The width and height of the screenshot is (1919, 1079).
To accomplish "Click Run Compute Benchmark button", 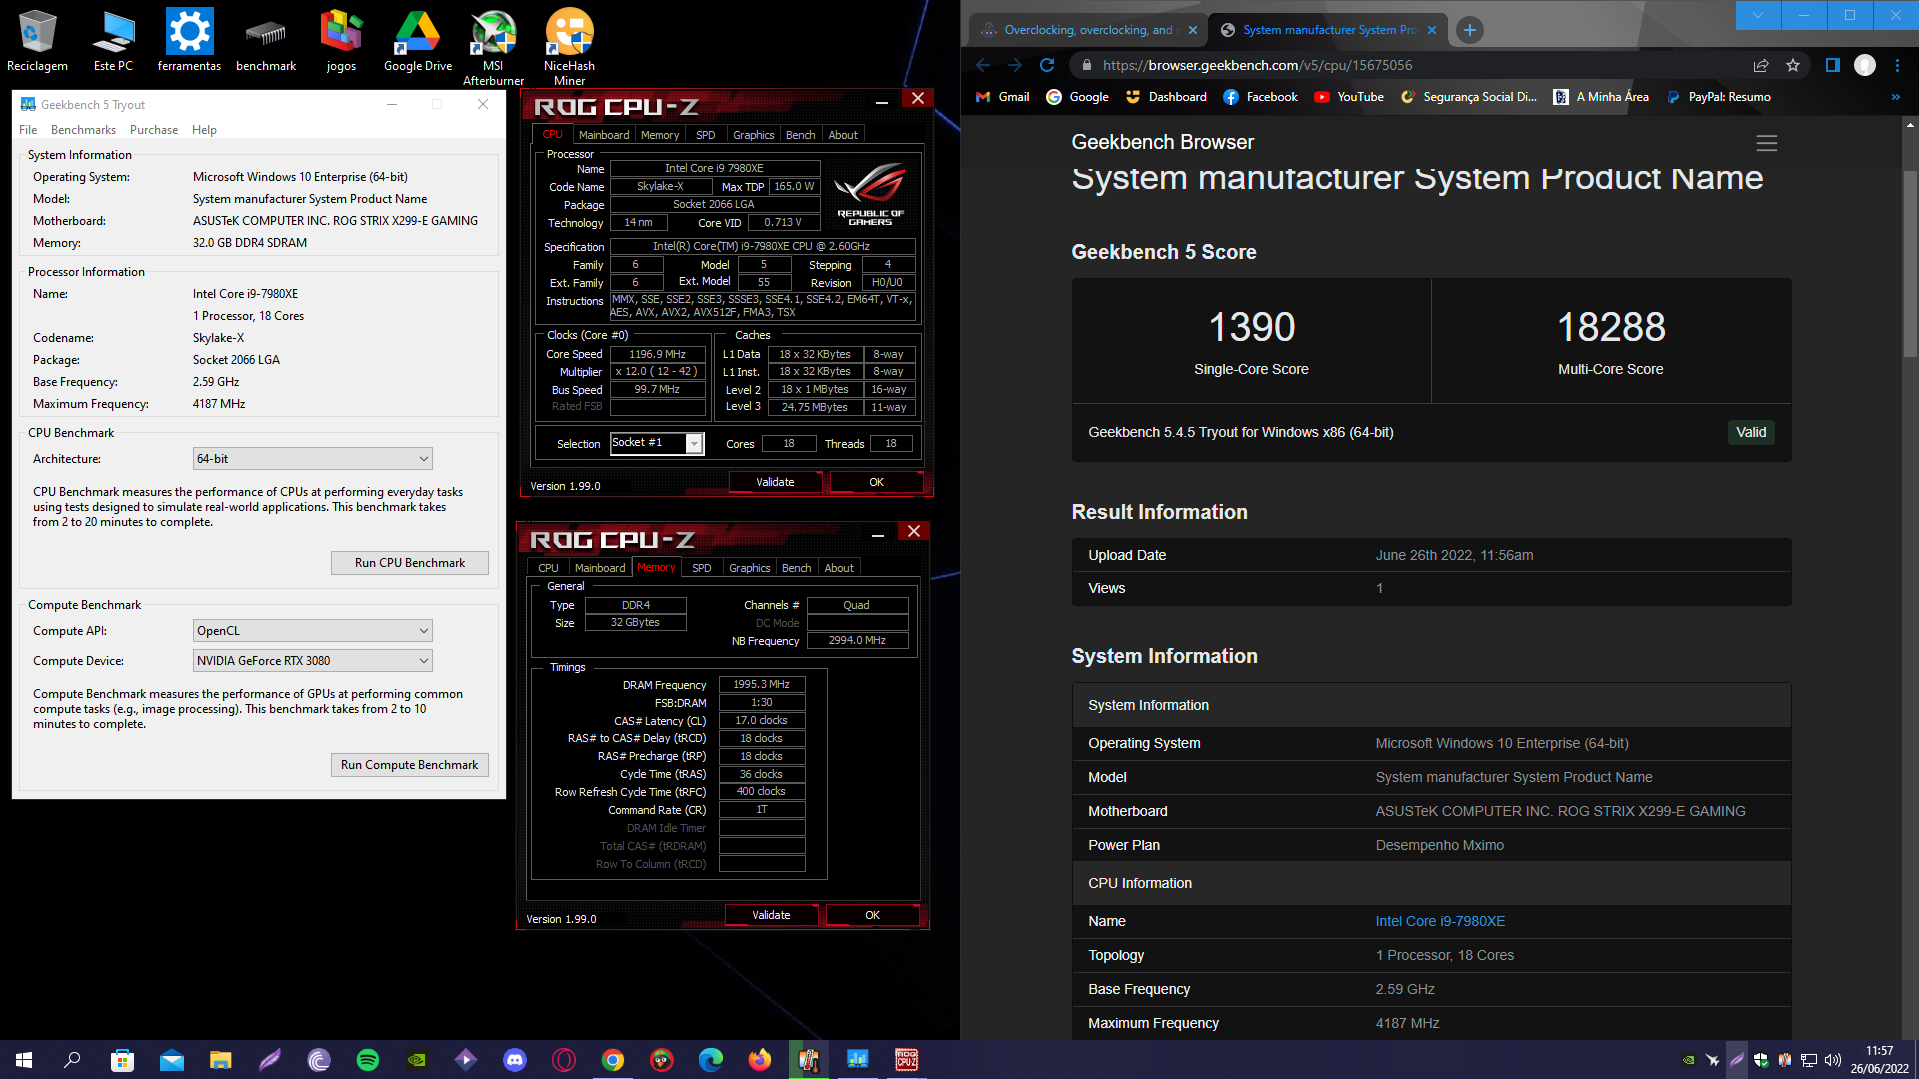I will (x=410, y=765).
